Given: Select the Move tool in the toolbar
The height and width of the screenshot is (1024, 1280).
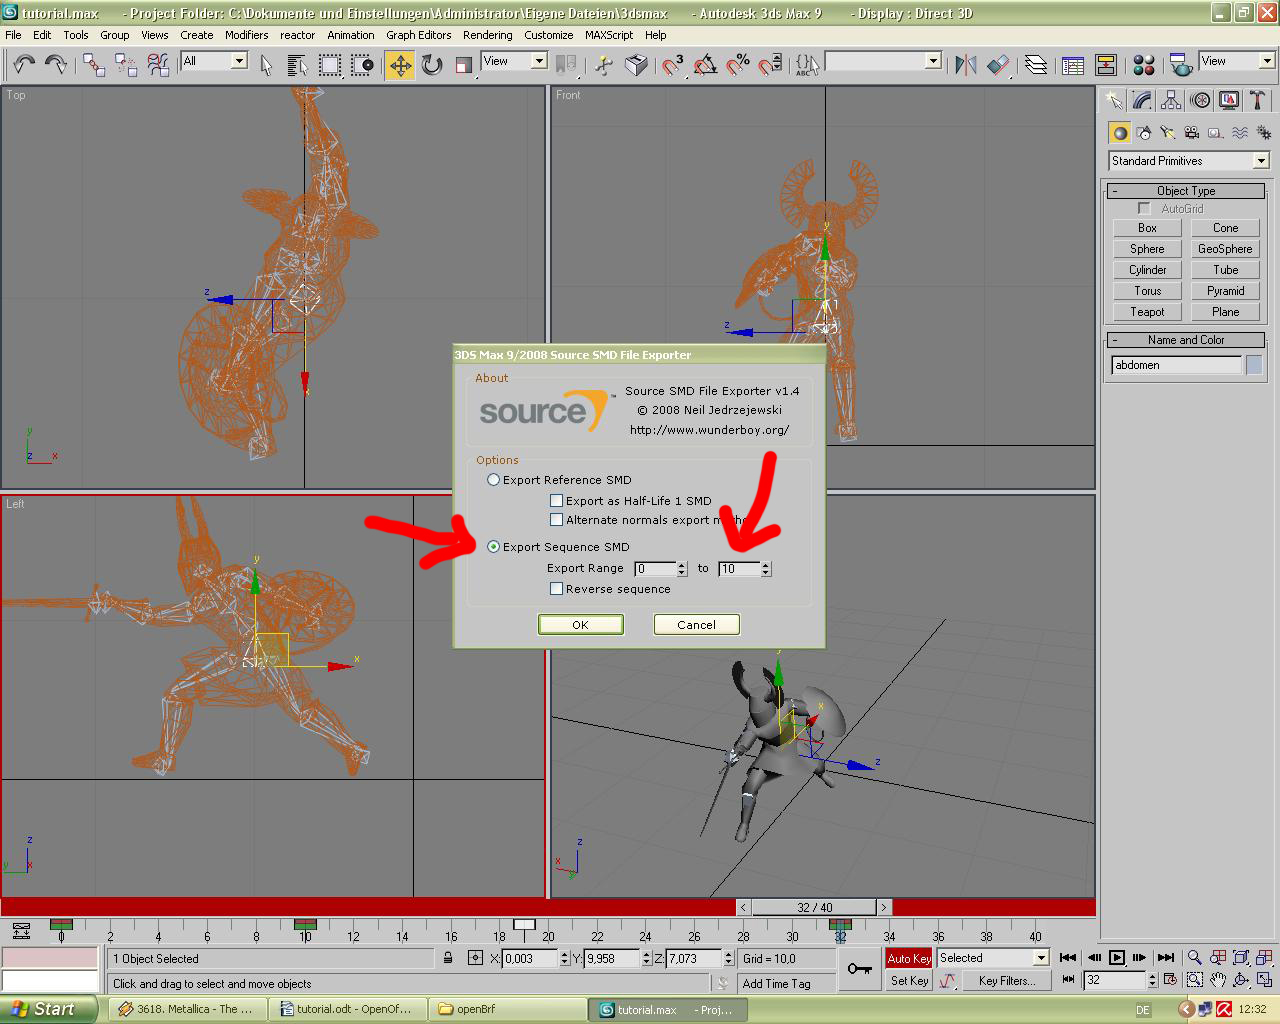Looking at the screenshot, I should tap(400, 66).
